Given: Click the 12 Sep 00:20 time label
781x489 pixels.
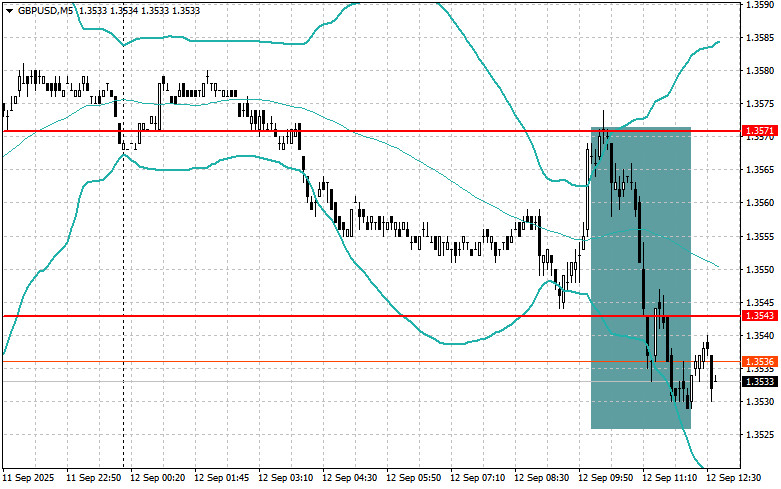Looking at the screenshot, I should (157, 478).
